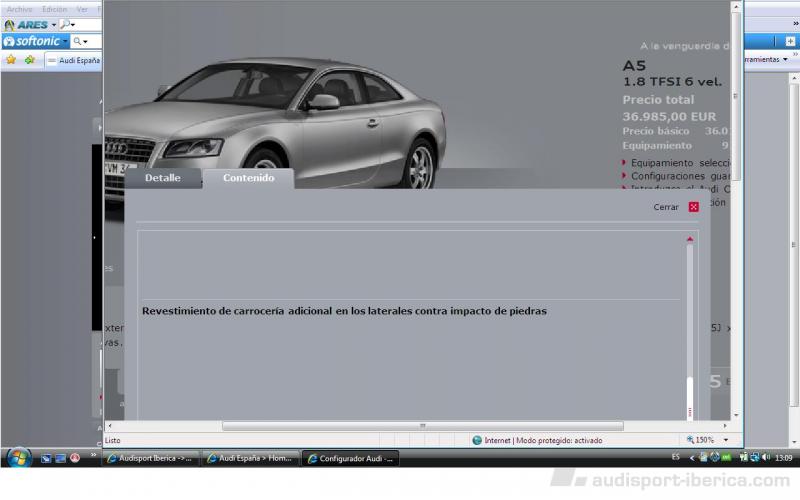Viewport: 800px width, 500px height.
Task: Click the 1.8 TFSI 6 vel. text
Action: (x=672, y=82)
